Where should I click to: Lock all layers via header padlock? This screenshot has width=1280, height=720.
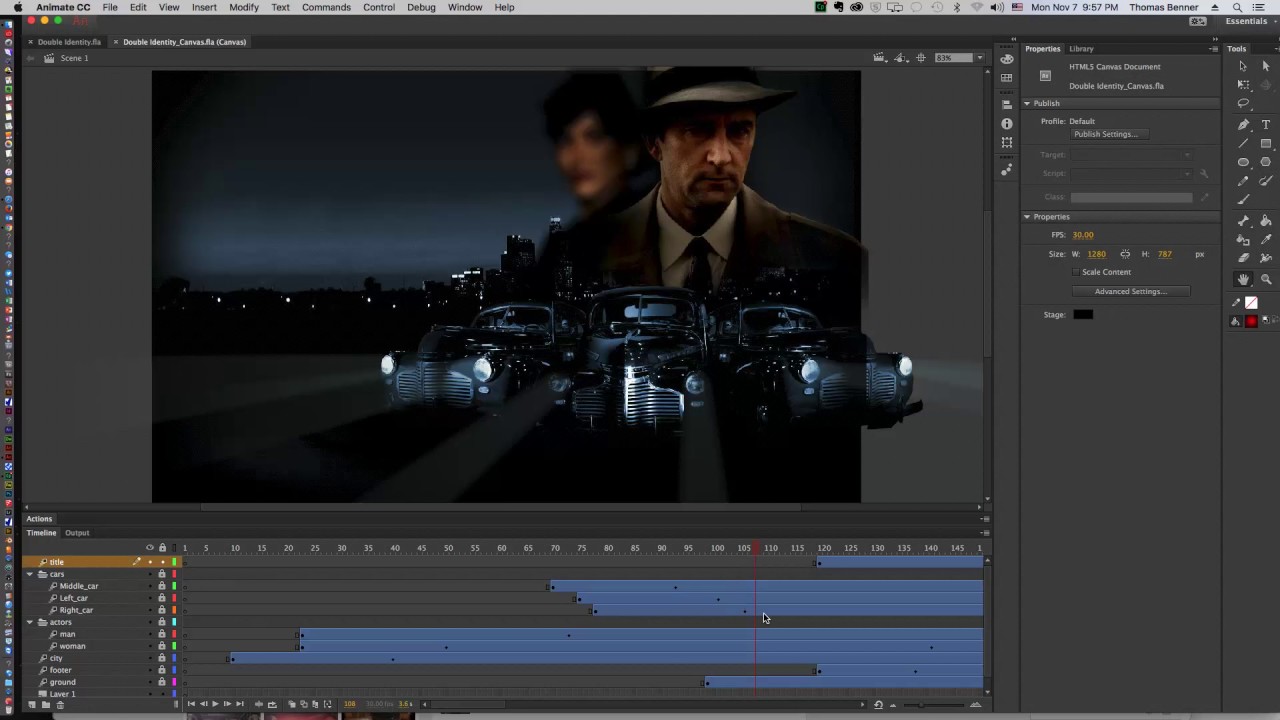162,548
